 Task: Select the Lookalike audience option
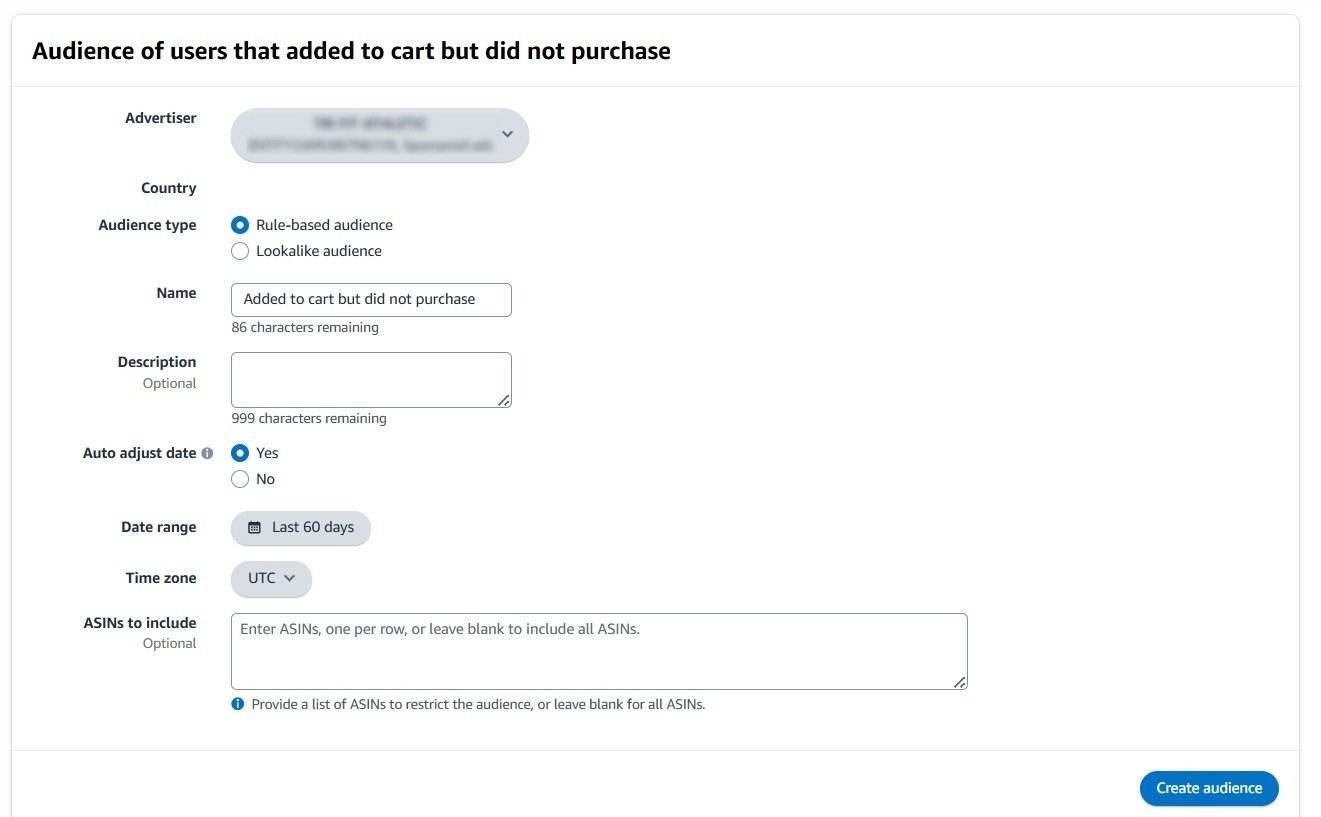click(240, 251)
